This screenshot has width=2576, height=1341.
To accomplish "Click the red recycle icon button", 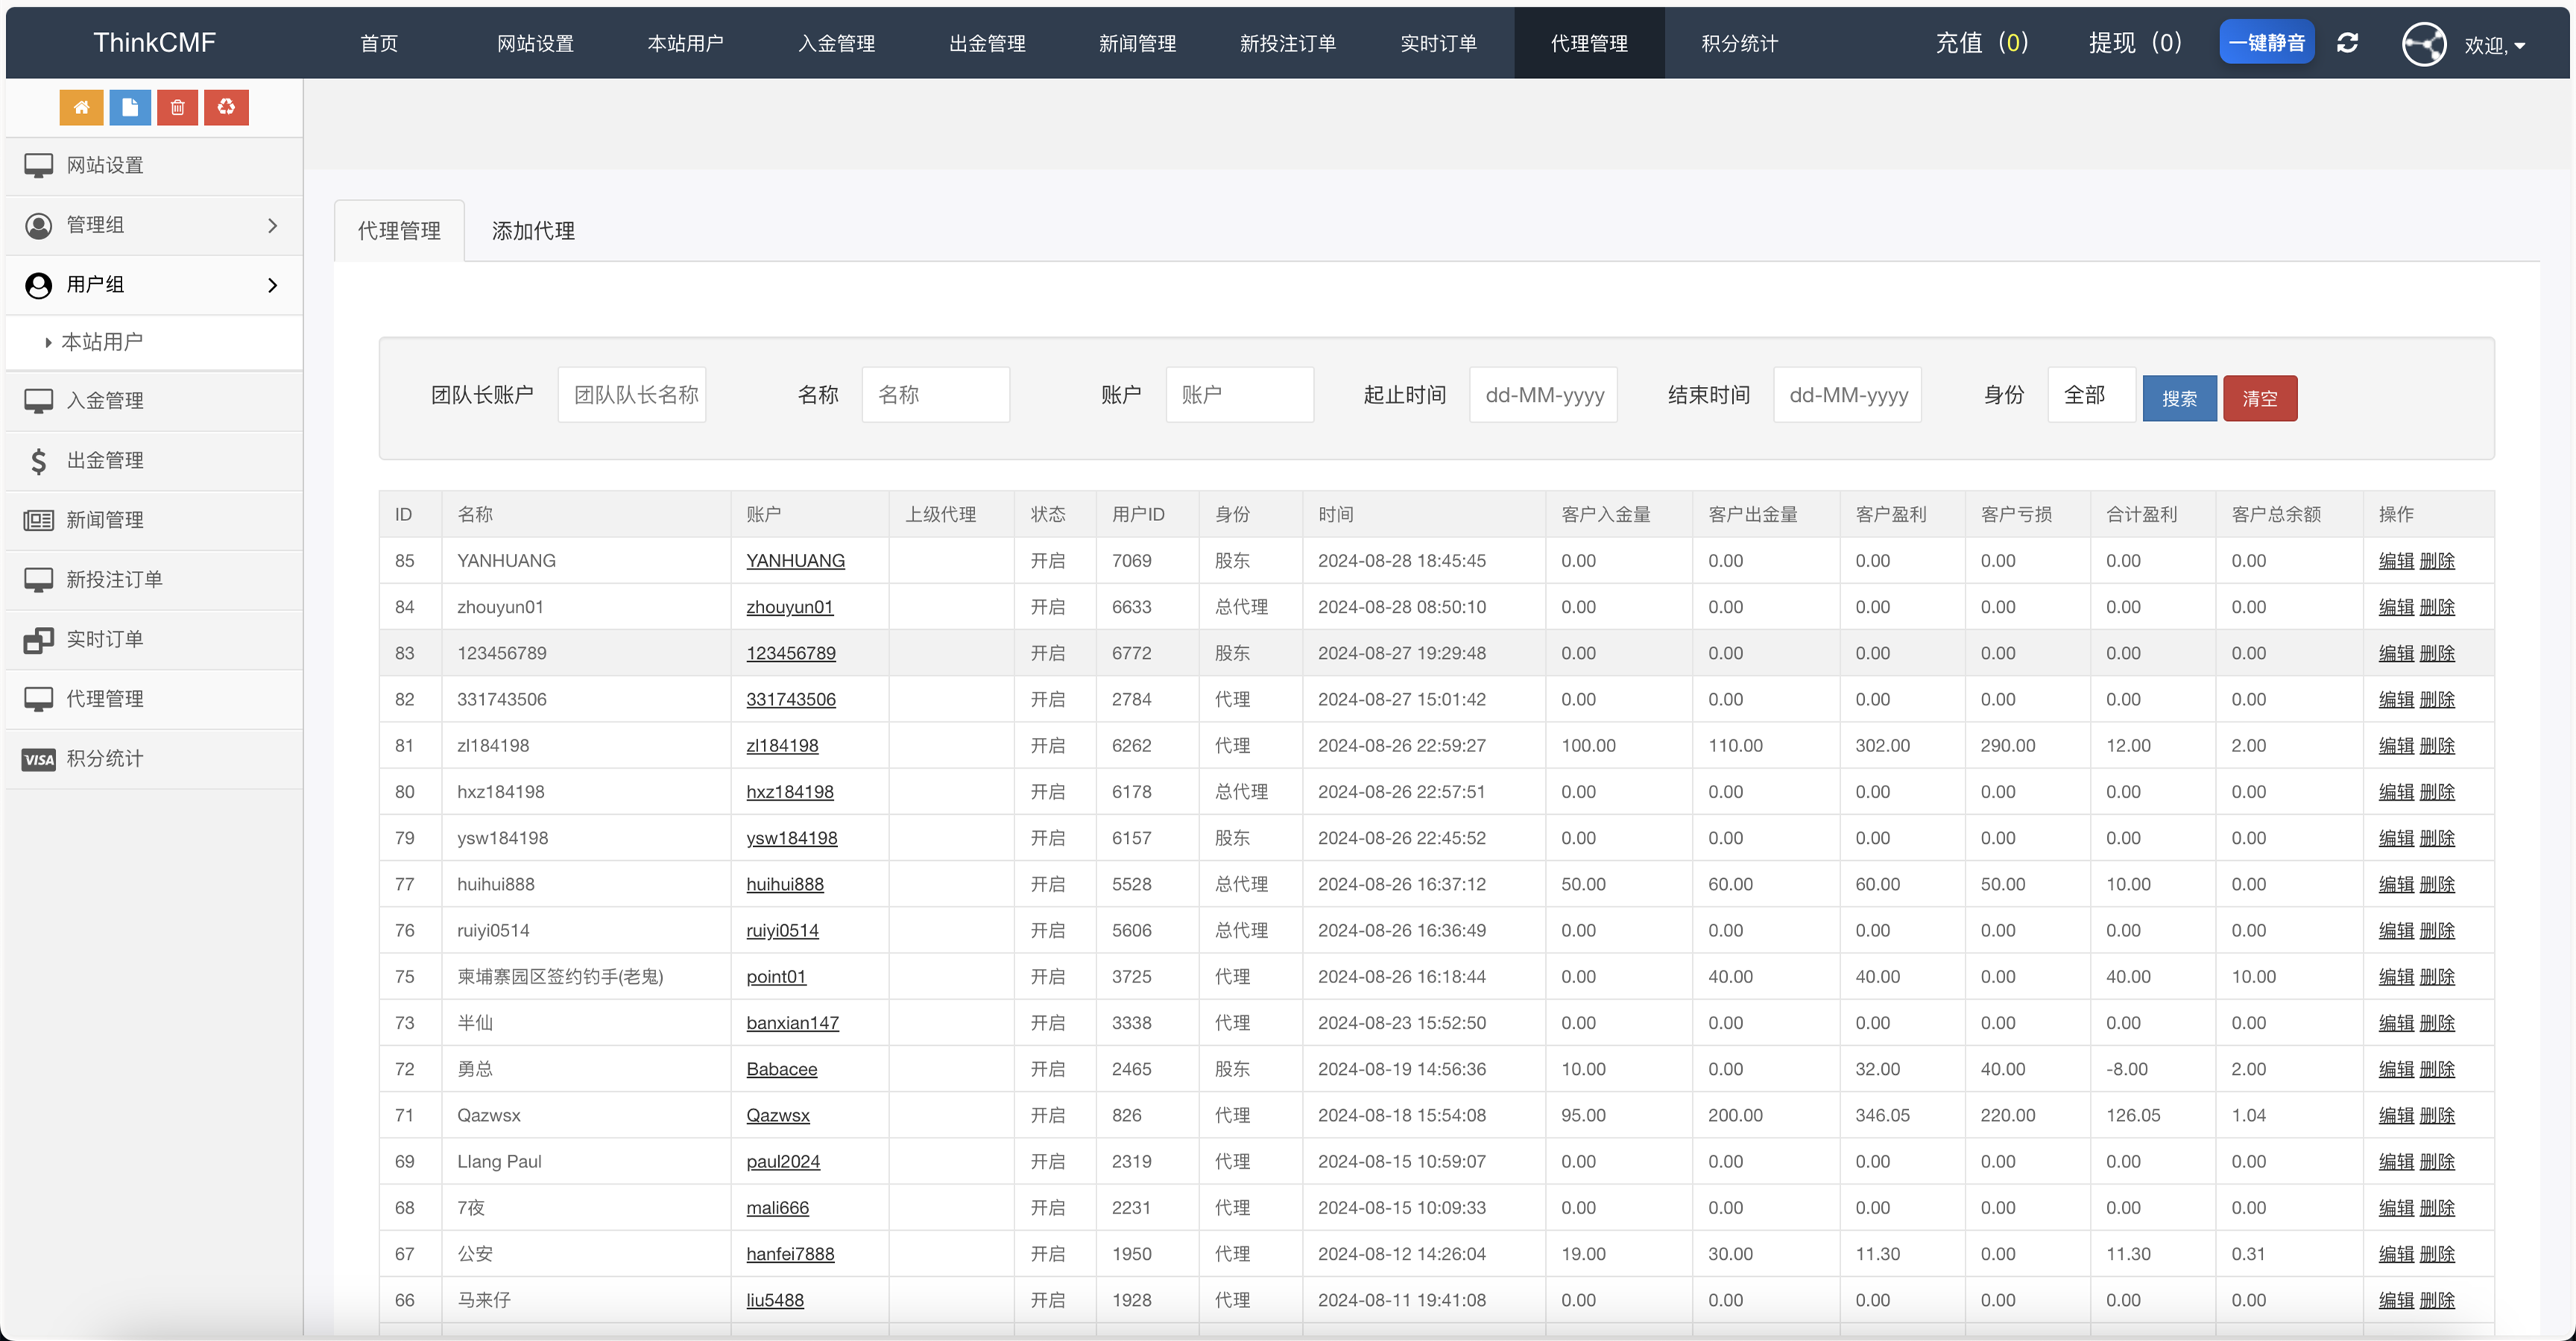I will point(226,107).
